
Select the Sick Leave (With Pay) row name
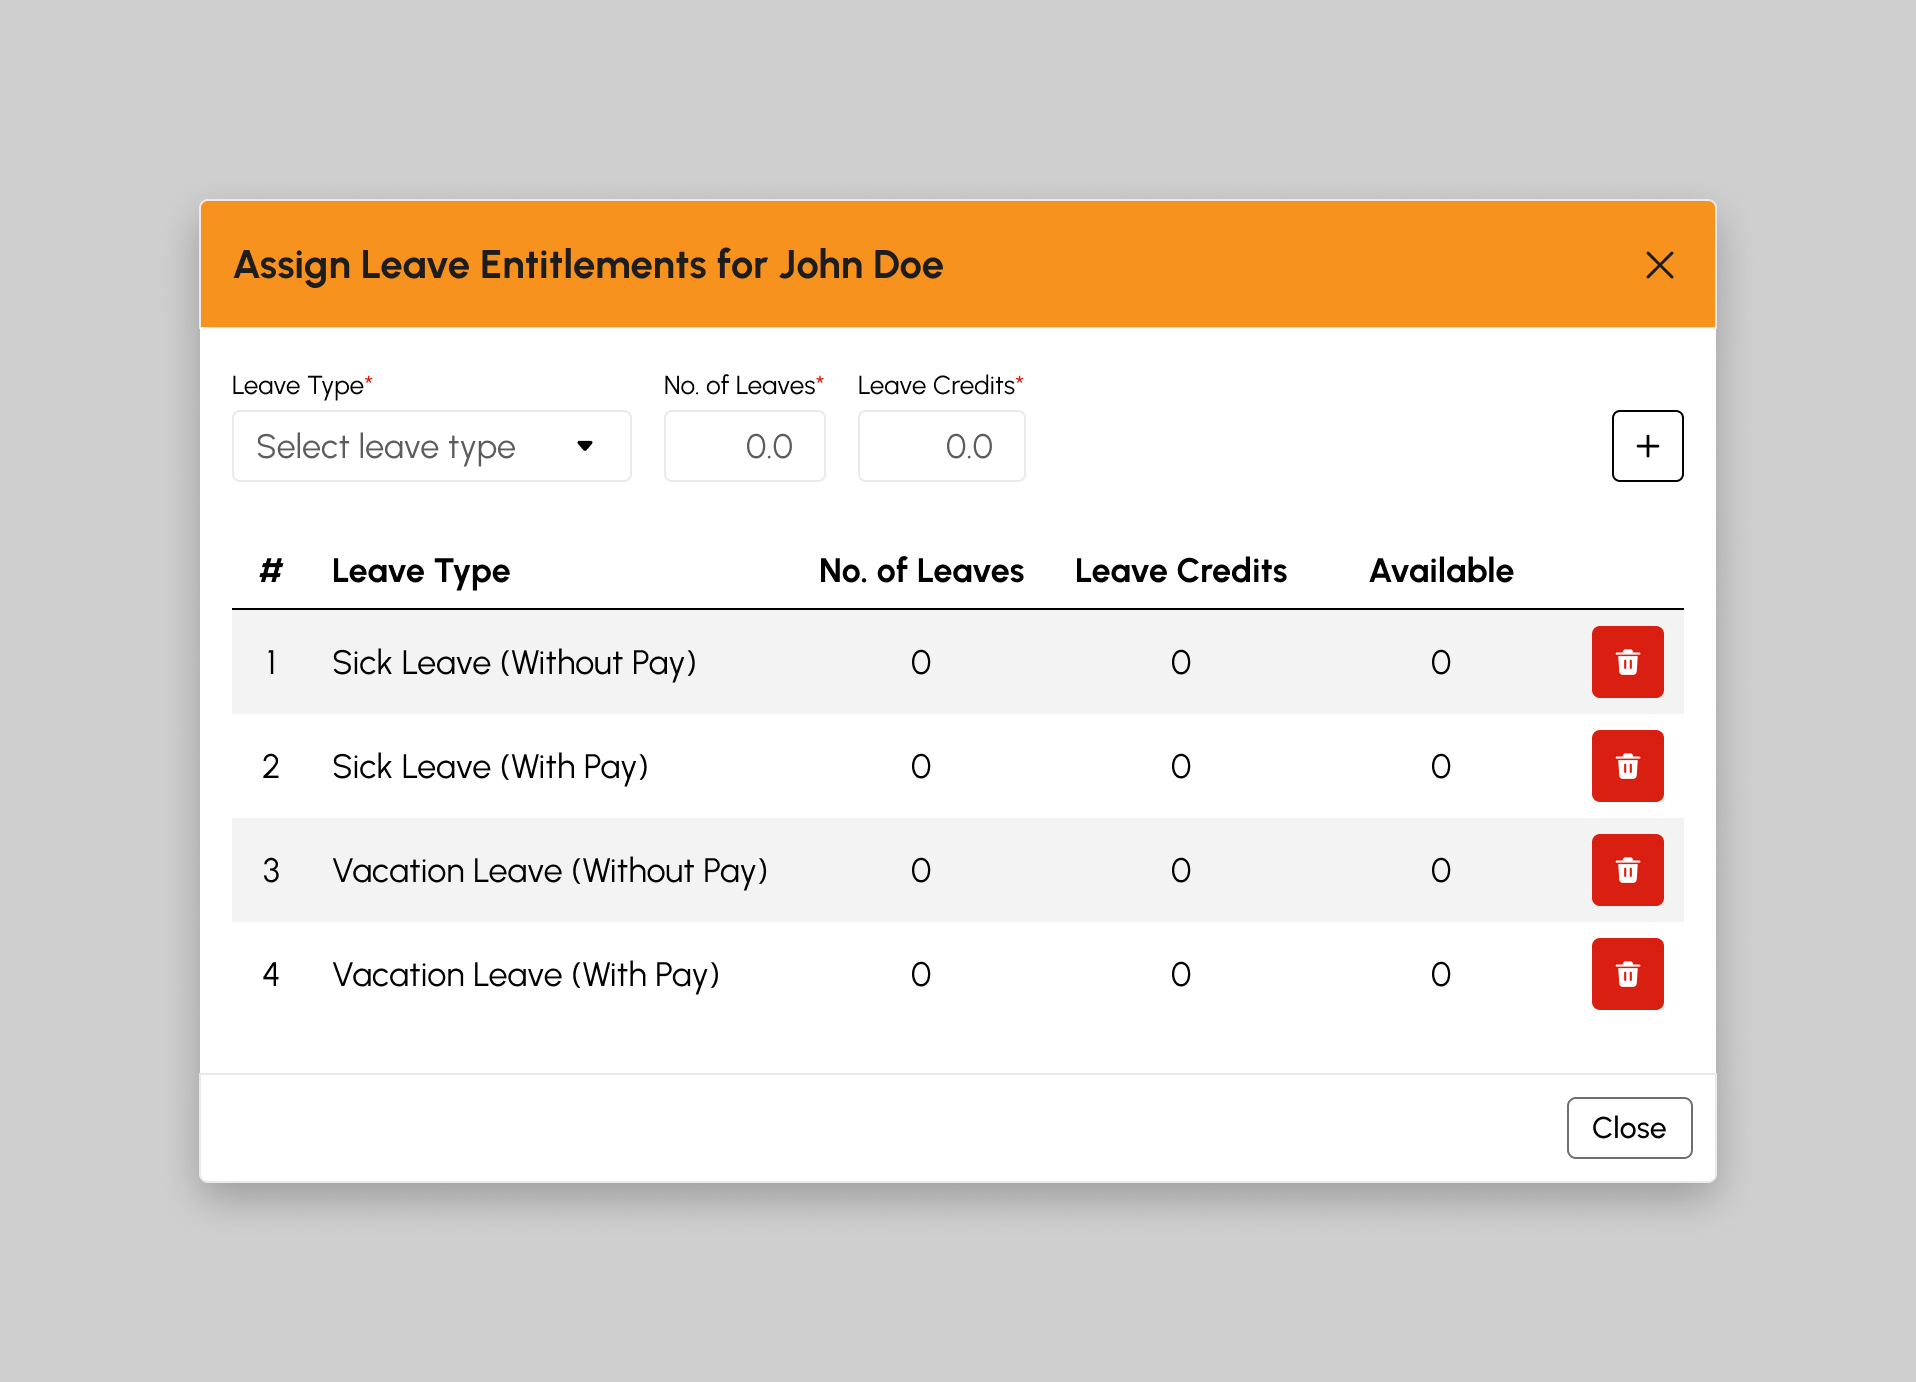490,767
